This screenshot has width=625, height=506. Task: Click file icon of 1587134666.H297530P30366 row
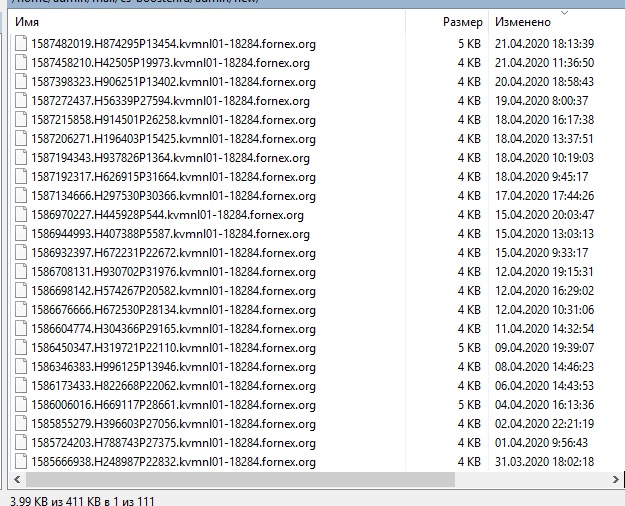tap(21, 196)
